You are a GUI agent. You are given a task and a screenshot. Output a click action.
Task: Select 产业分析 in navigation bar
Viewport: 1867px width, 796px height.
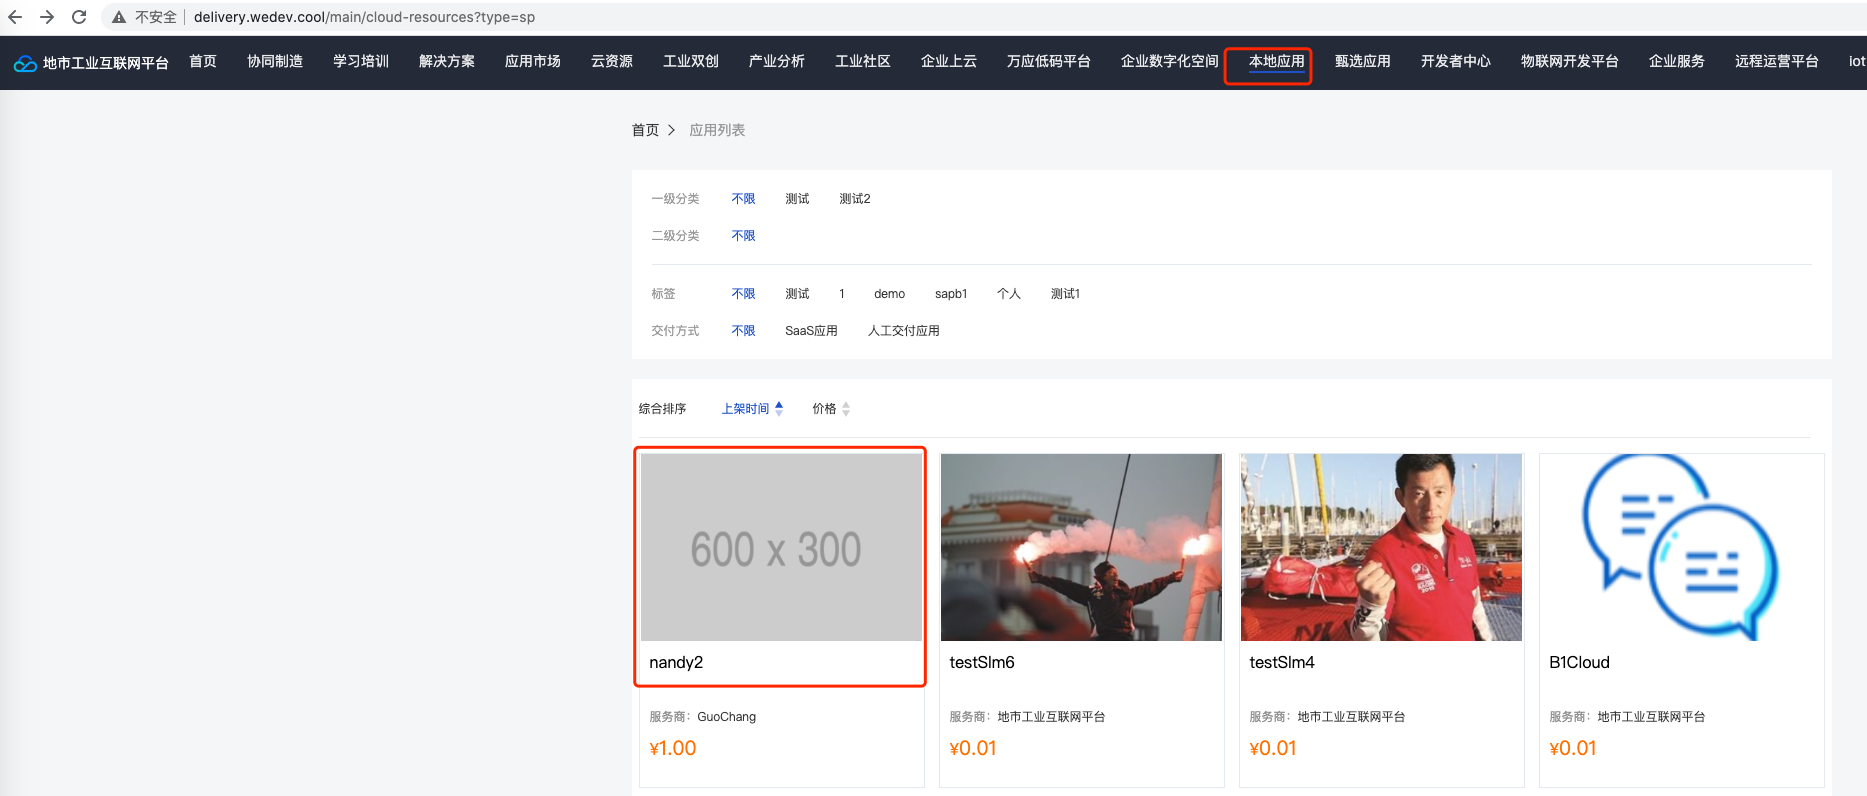[777, 62]
